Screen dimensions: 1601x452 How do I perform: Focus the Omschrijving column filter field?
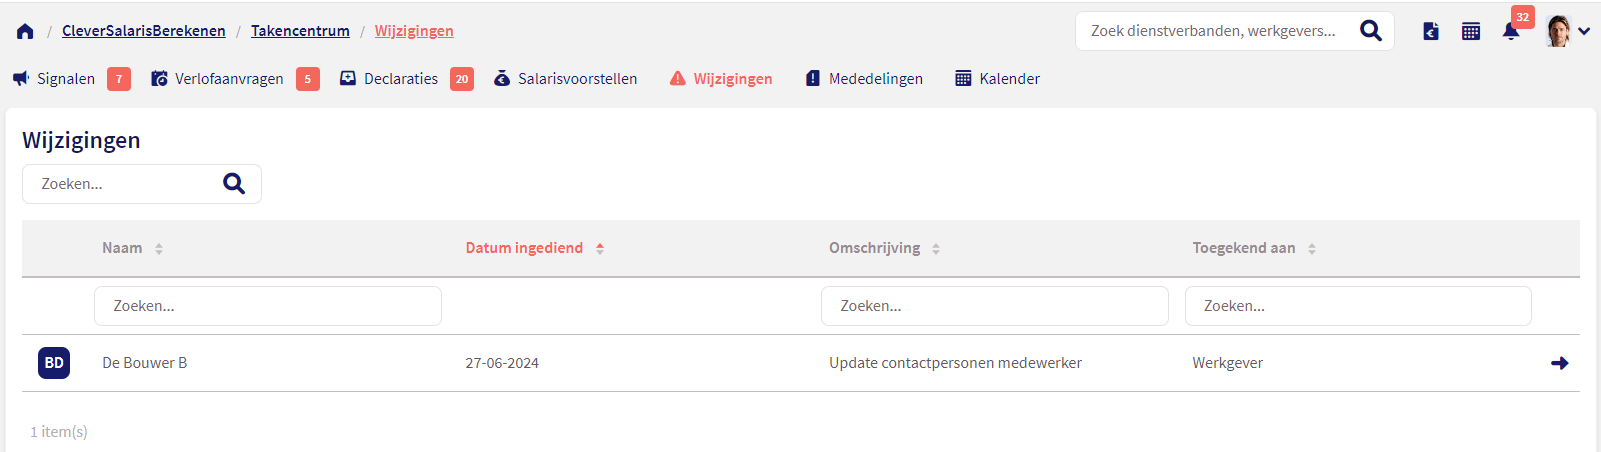coord(995,306)
